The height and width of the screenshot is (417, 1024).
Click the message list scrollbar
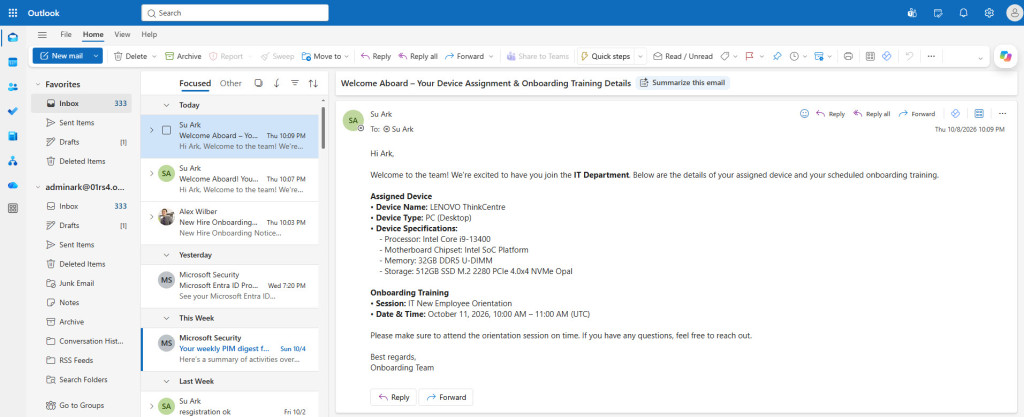coord(323,129)
